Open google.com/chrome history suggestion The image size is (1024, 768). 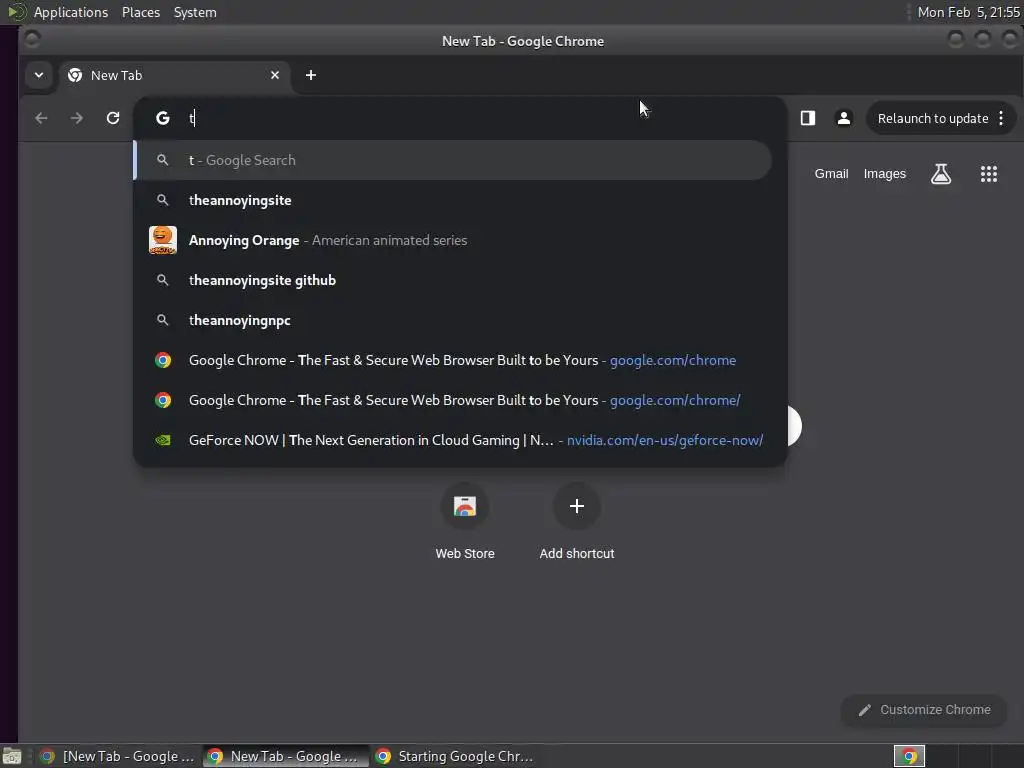point(453,360)
